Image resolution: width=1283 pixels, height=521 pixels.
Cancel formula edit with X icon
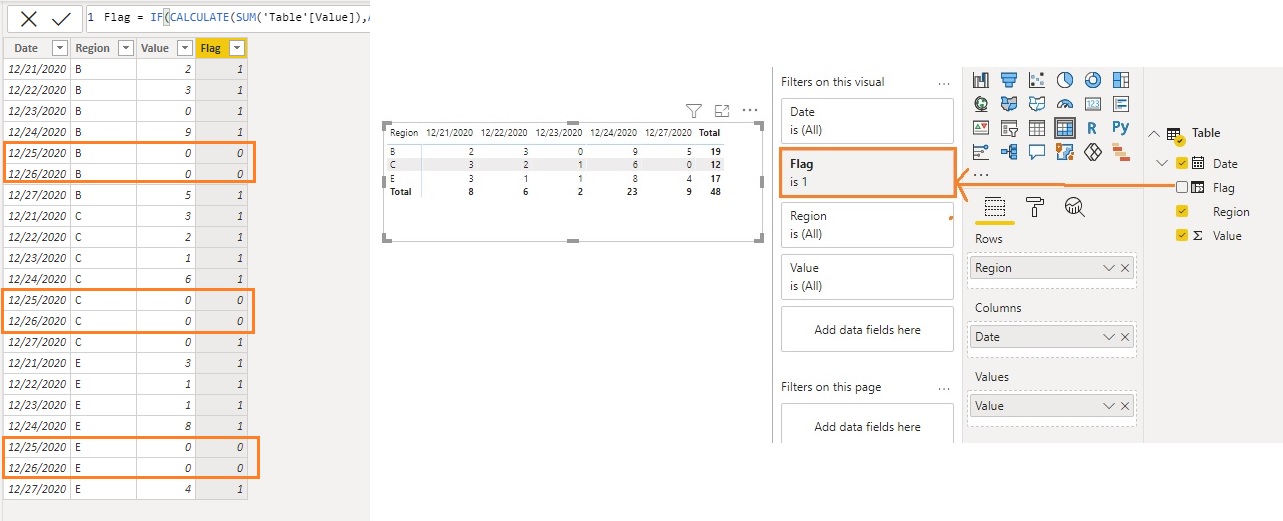29,18
